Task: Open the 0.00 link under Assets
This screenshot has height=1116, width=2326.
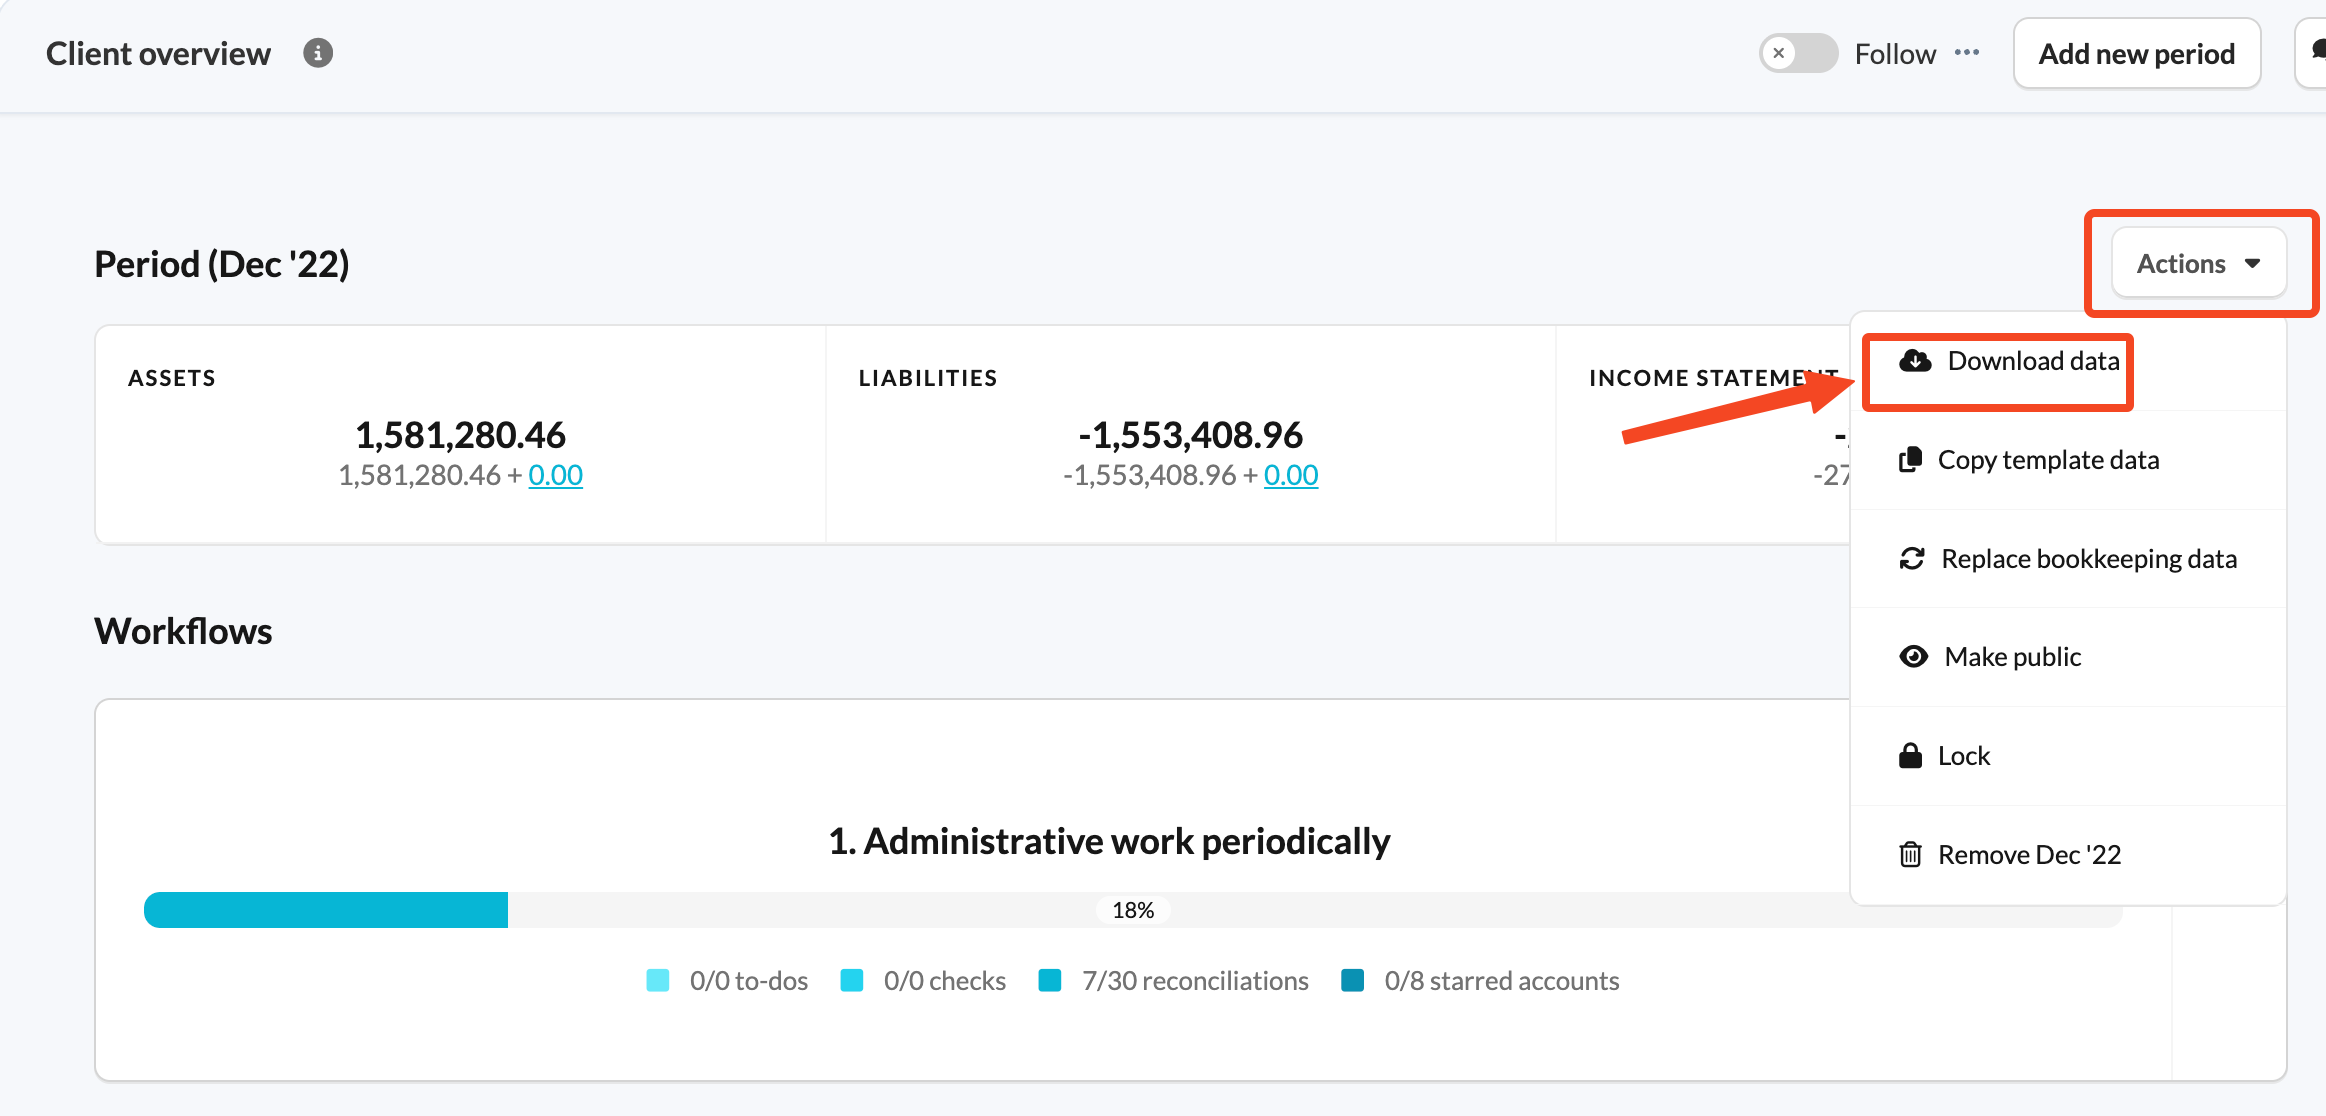Action: click(555, 475)
